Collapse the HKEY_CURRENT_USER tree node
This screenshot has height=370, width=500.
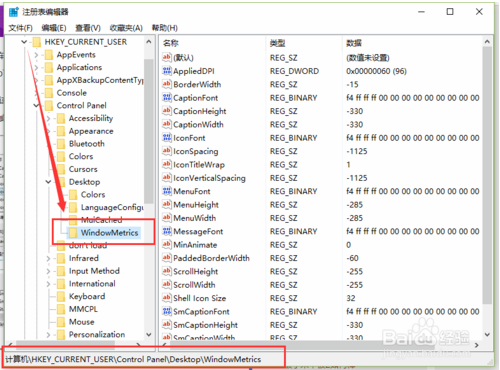(24, 42)
